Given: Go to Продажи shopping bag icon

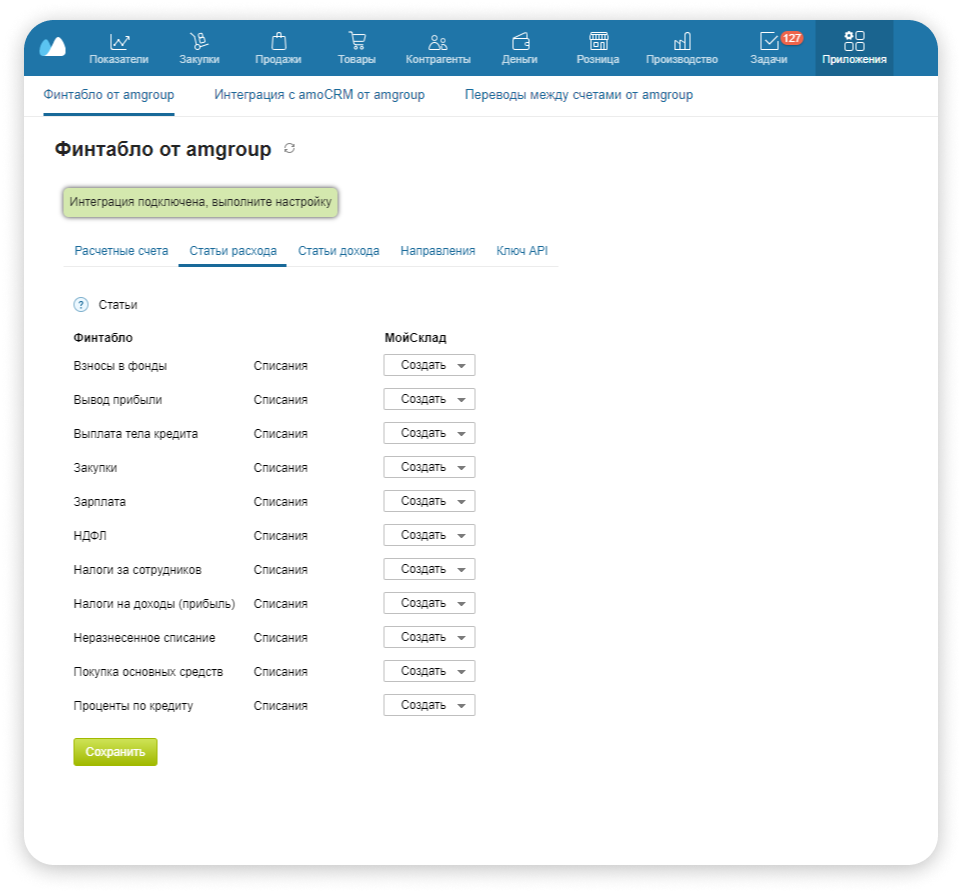Looking at the screenshot, I should click(x=279, y=41).
